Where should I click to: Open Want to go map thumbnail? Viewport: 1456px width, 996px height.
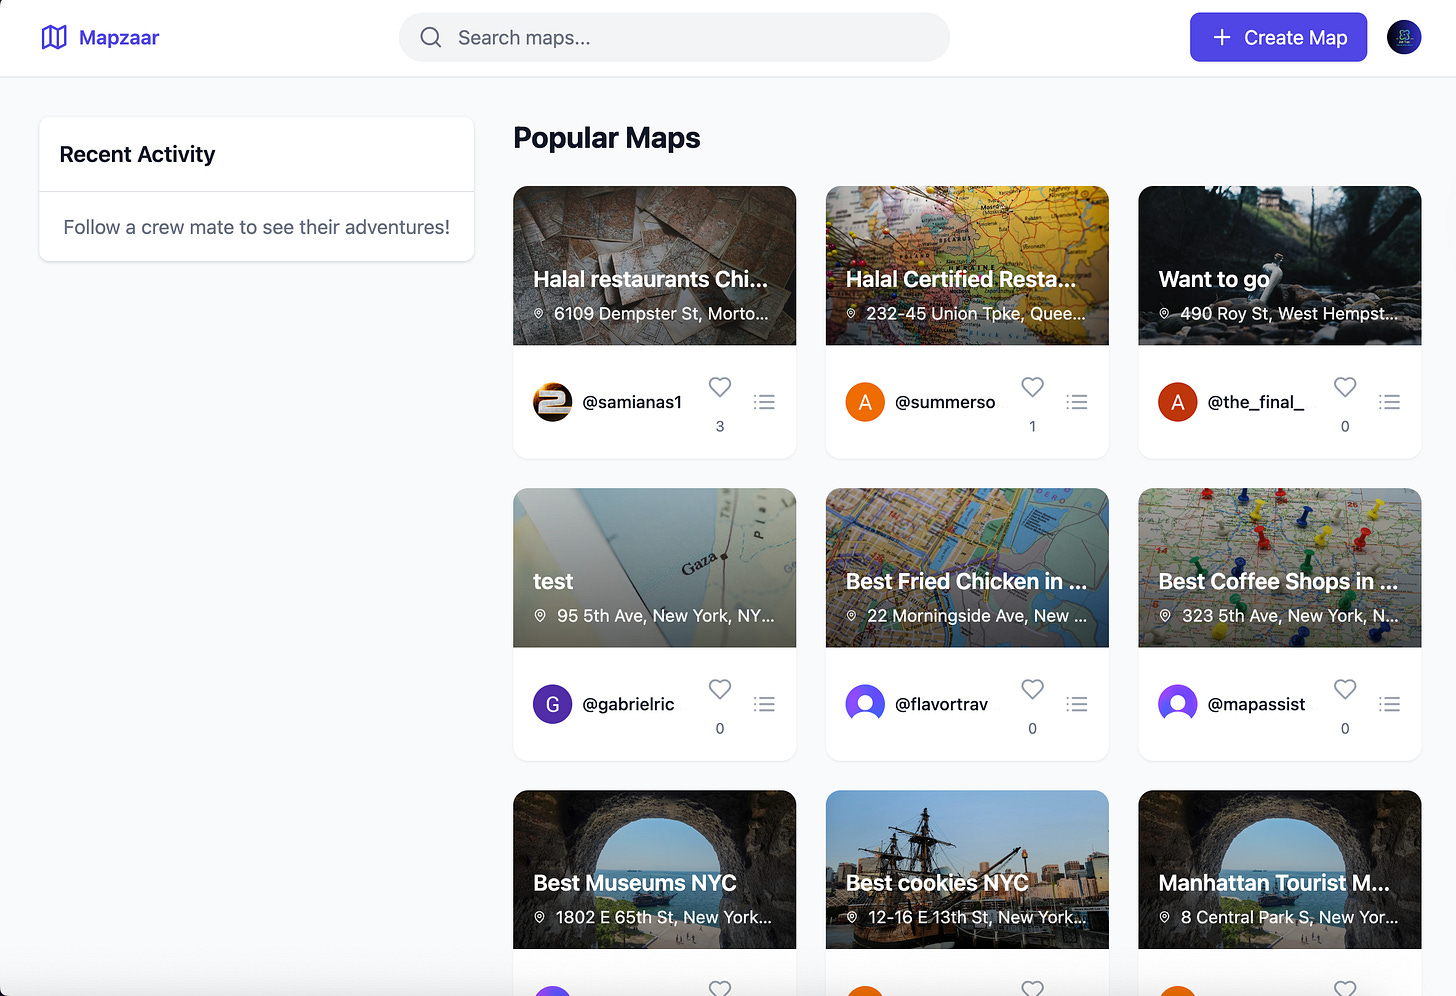pyautogui.click(x=1279, y=265)
